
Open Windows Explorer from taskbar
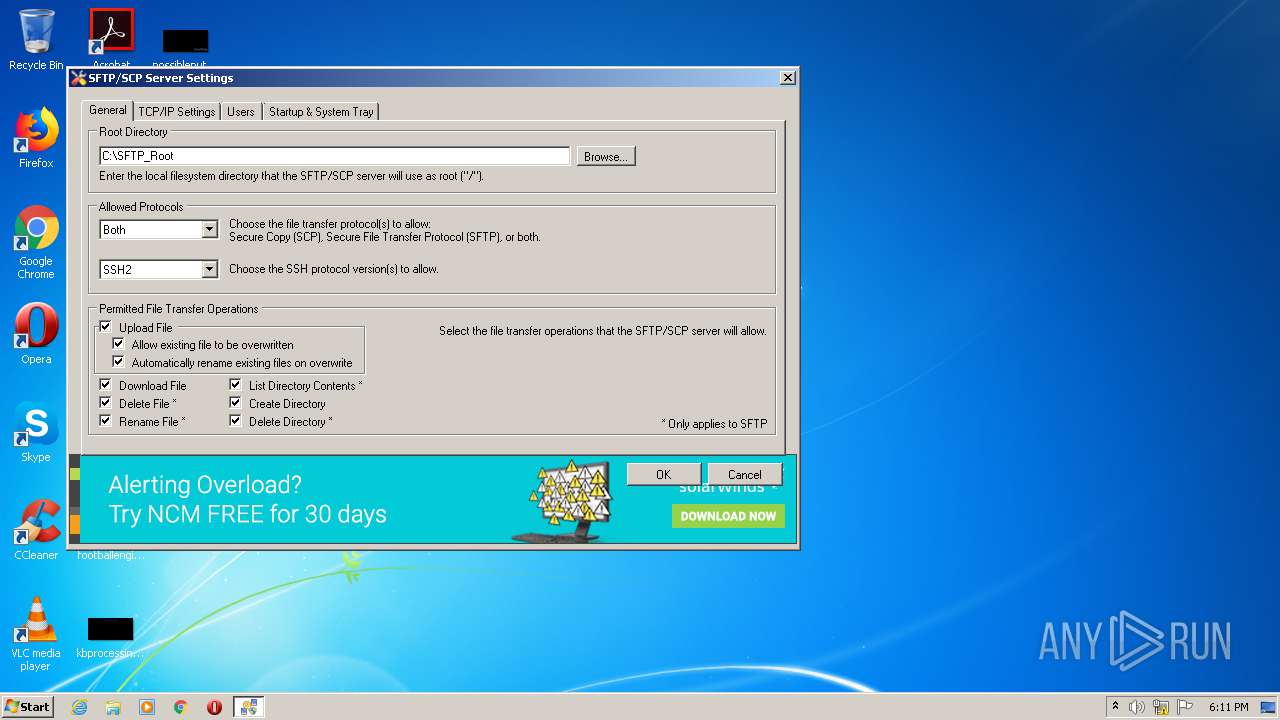113,707
